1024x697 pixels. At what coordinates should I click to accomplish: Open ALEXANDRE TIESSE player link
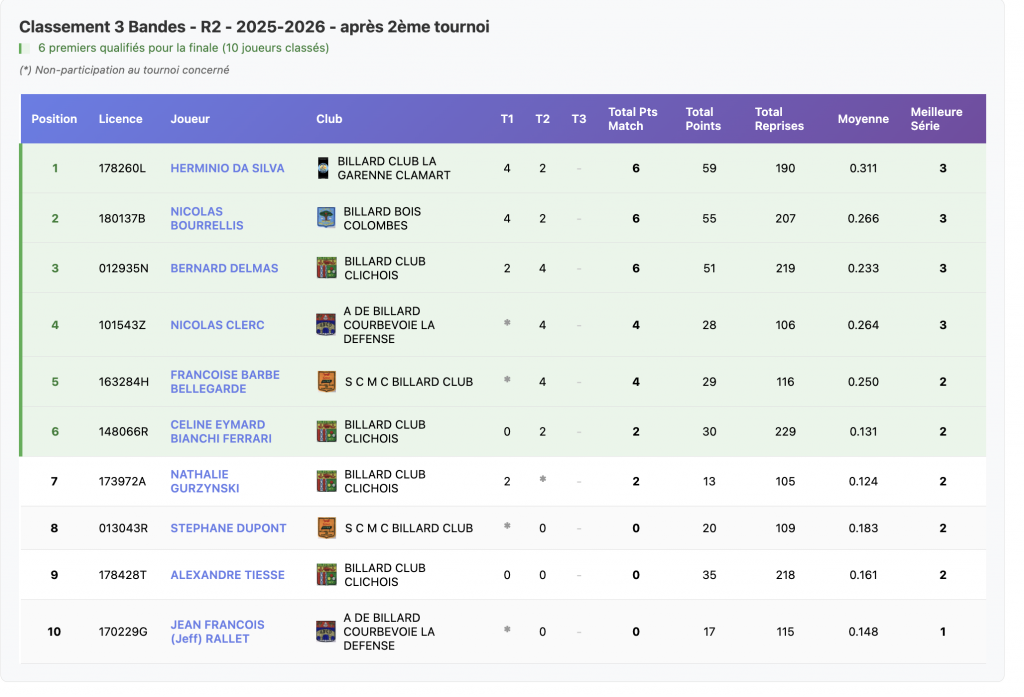(x=227, y=575)
